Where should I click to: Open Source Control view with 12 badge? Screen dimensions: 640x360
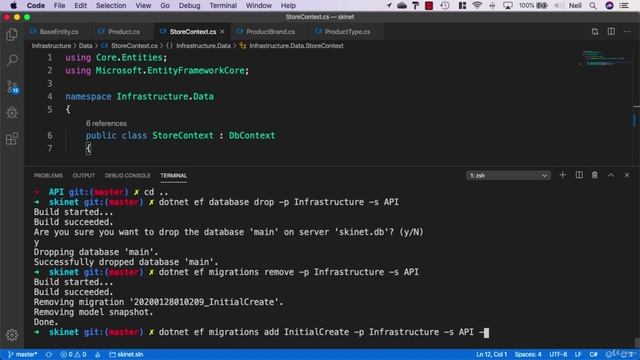click(12, 87)
